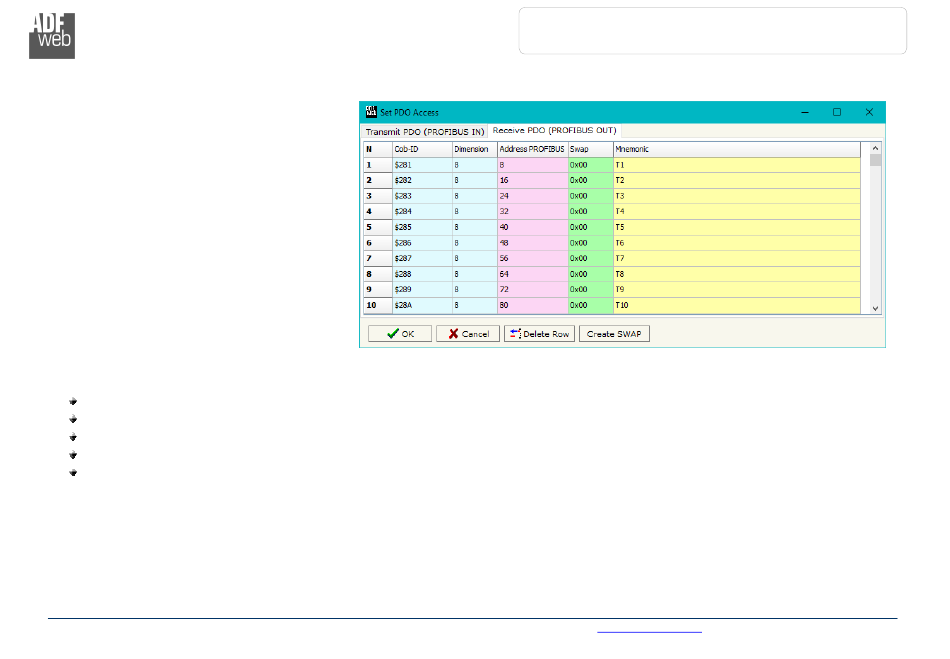Click Address PROFIBUS cell 56
This screenshot has height=659, width=950.
point(533,259)
